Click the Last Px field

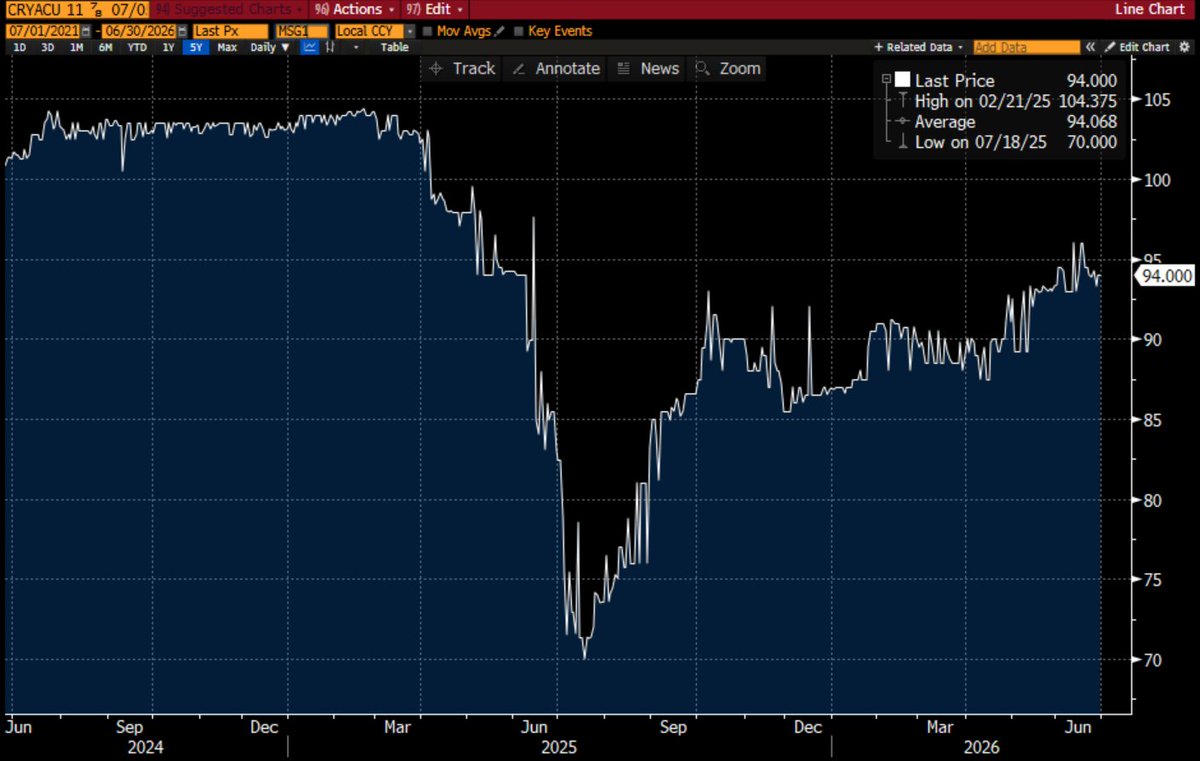(231, 31)
